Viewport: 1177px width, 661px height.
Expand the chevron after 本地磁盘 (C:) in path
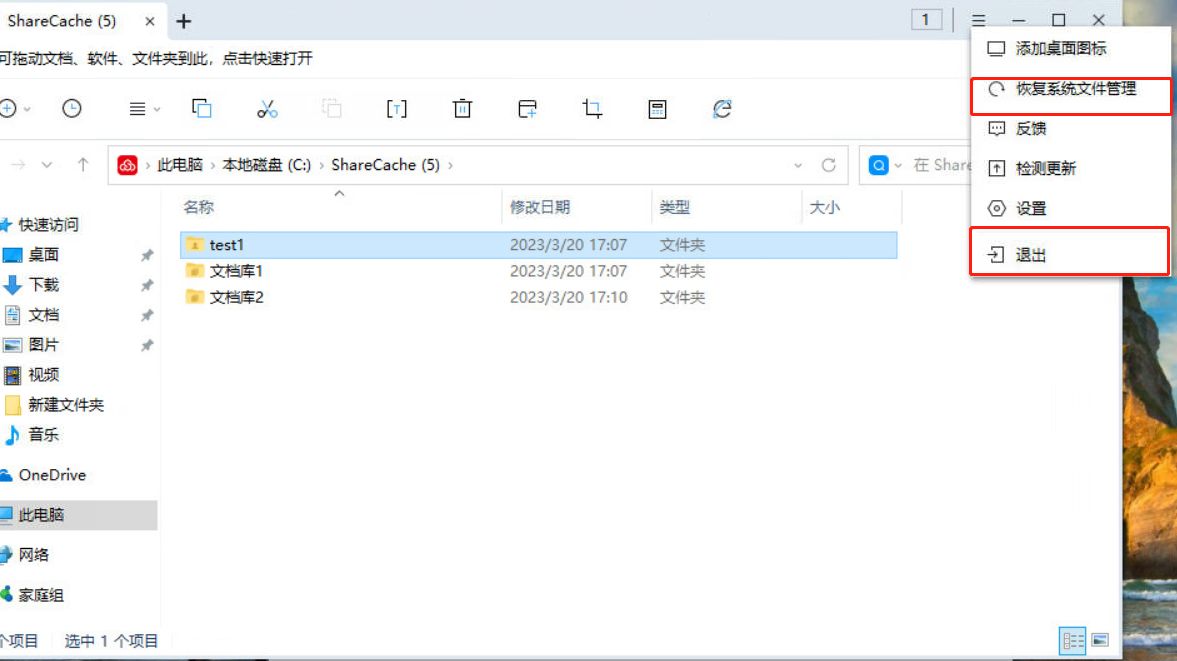click(x=321, y=165)
